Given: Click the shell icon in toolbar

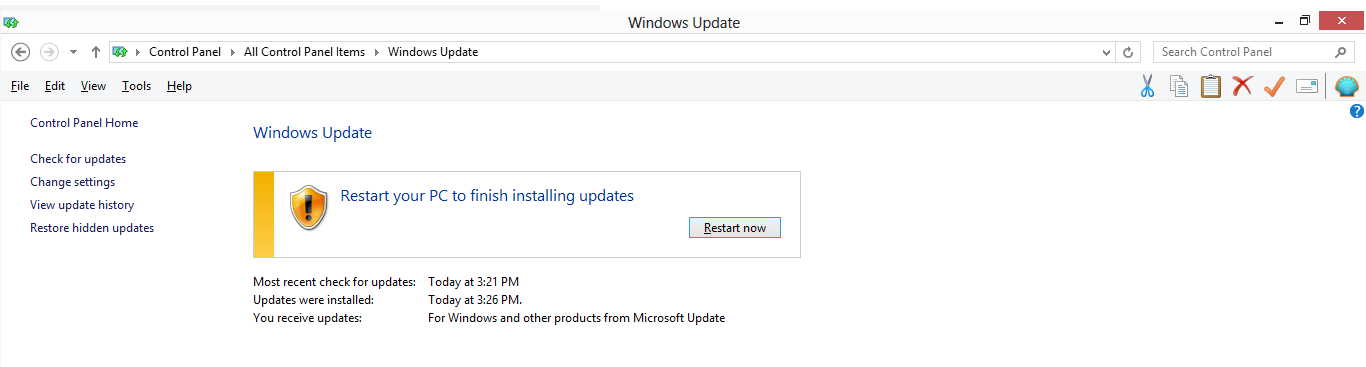Looking at the screenshot, I should click(x=1347, y=87).
